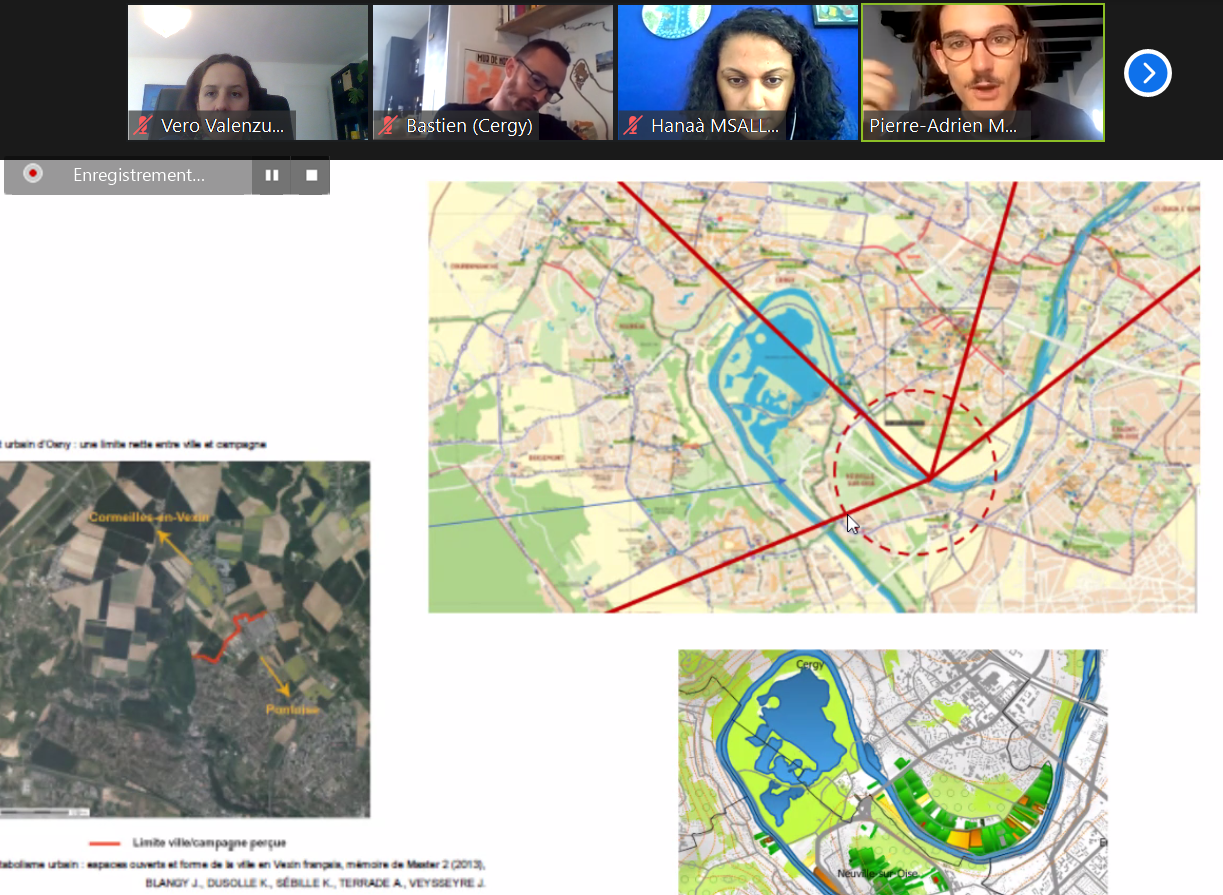Click the red Limite ville/campagne legend line
Viewport: 1223px width, 895px height.
tap(105, 843)
